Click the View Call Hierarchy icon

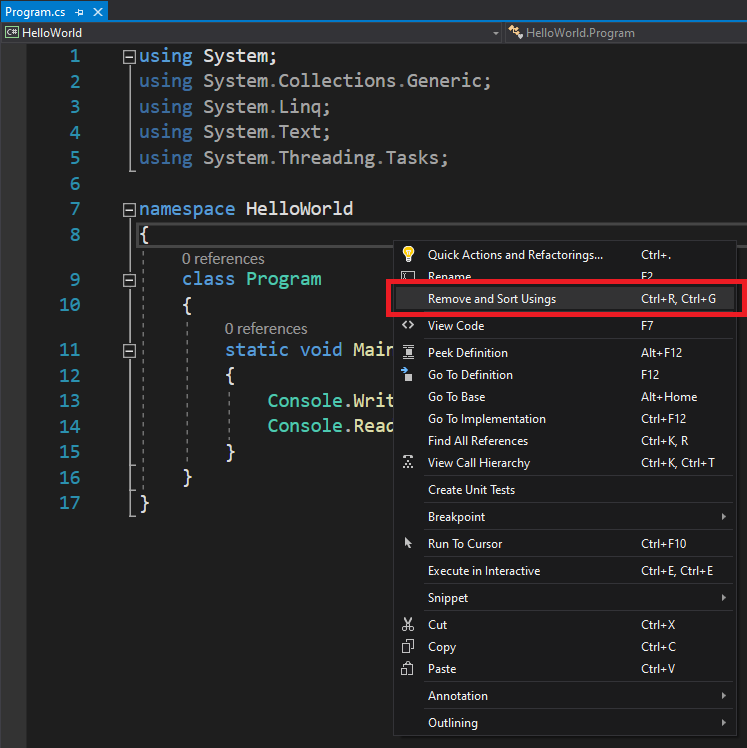click(408, 462)
